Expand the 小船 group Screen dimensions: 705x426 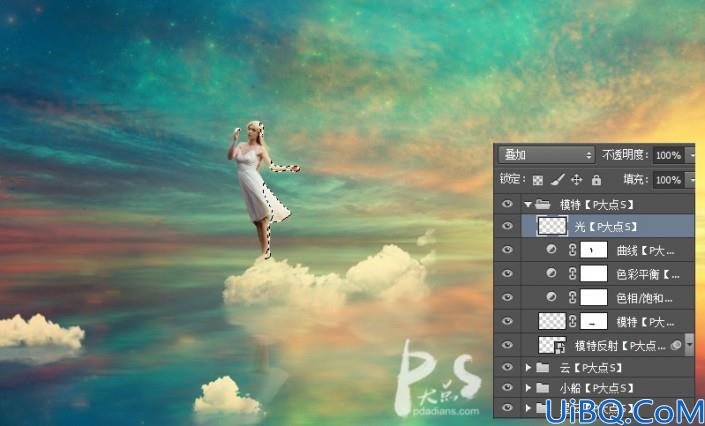click(x=528, y=387)
